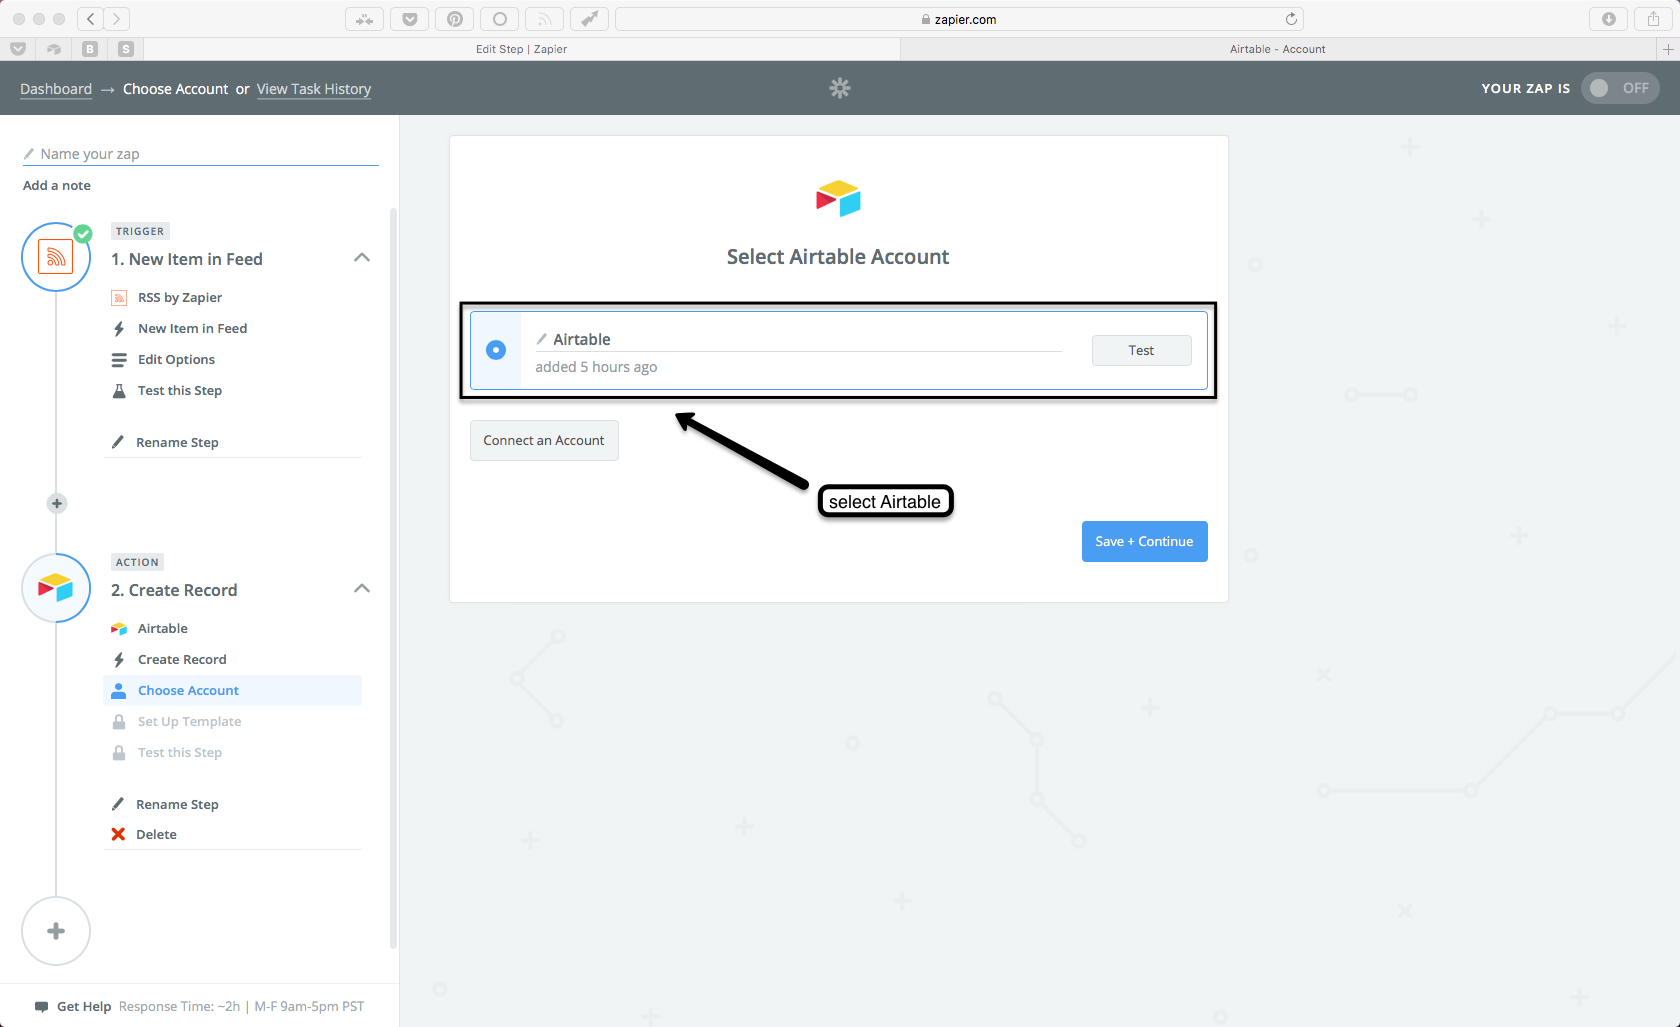This screenshot has width=1680, height=1027.
Task: Switch to the Edit Step | Zapier tab
Action: pyautogui.click(x=521, y=49)
